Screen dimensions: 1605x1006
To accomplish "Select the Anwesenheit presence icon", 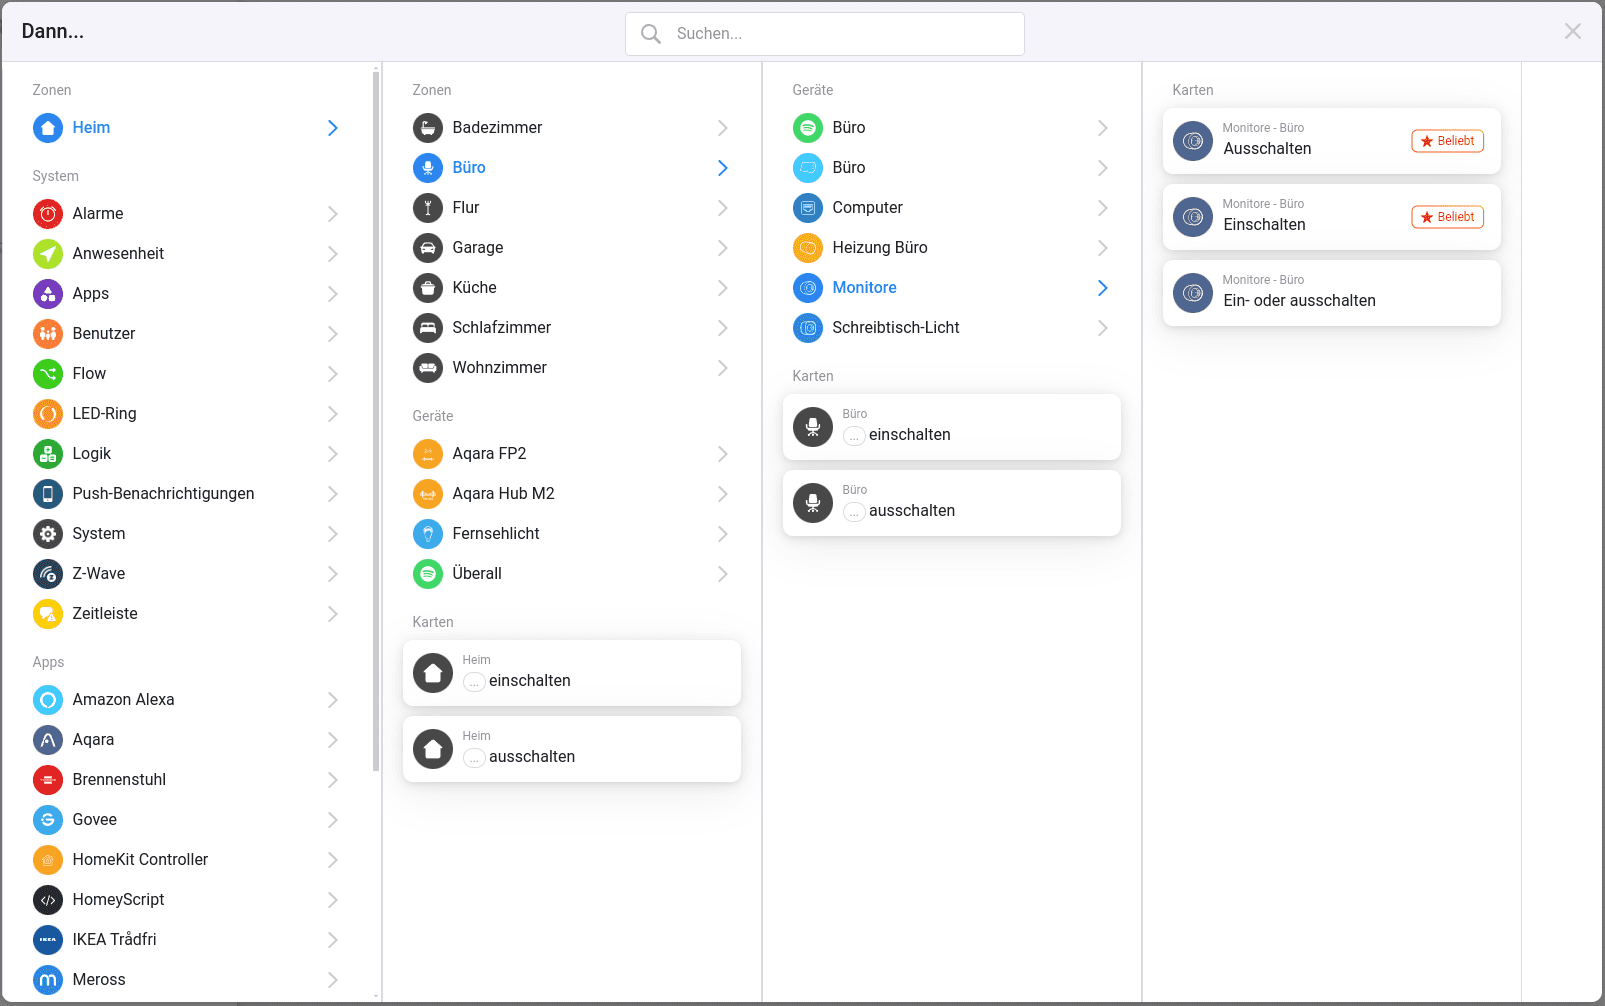I will [48, 254].
